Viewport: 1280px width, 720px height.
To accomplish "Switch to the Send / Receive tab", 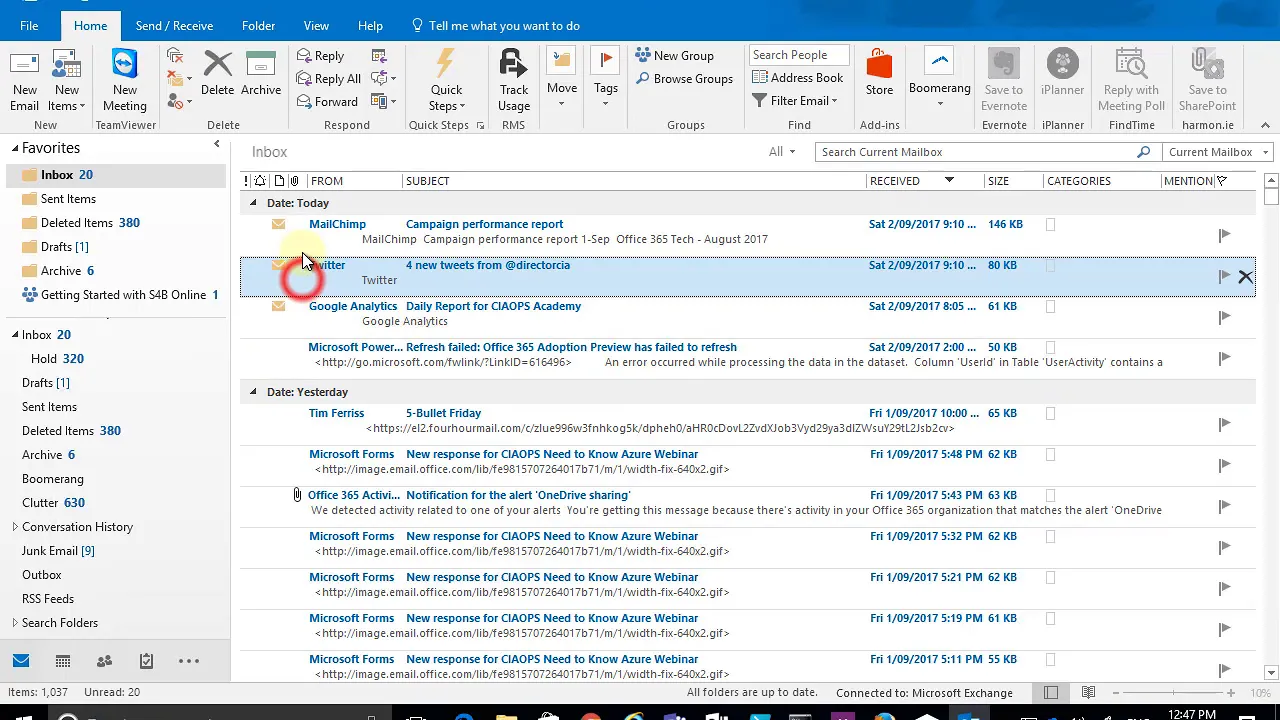I will 175,25.
